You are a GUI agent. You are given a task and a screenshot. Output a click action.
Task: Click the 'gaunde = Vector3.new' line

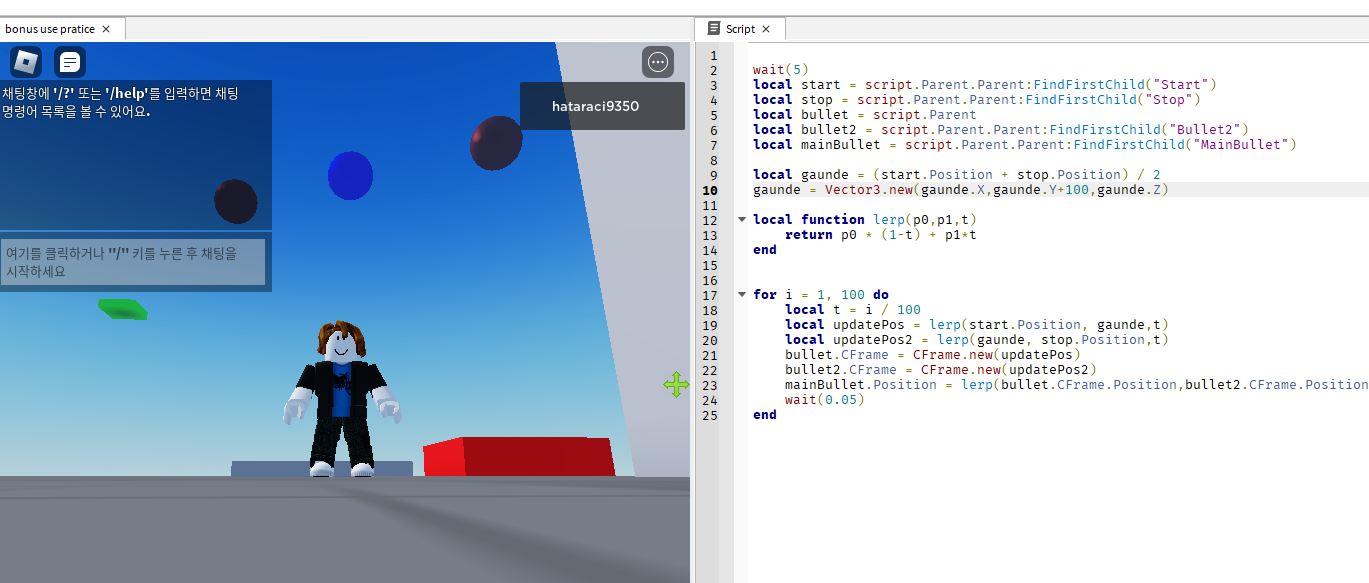(961, 190)
